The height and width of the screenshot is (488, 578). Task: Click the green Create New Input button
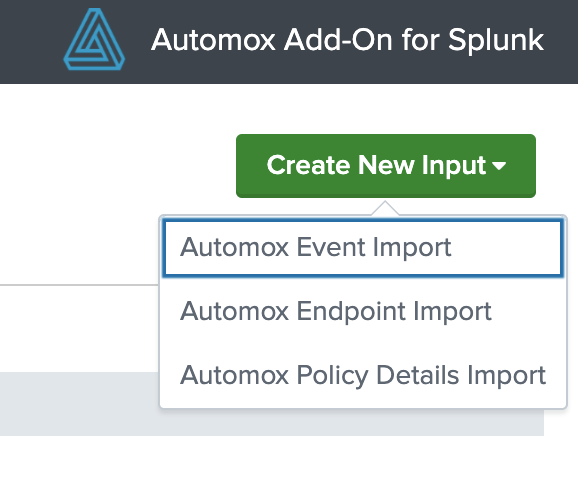[386, 166]
